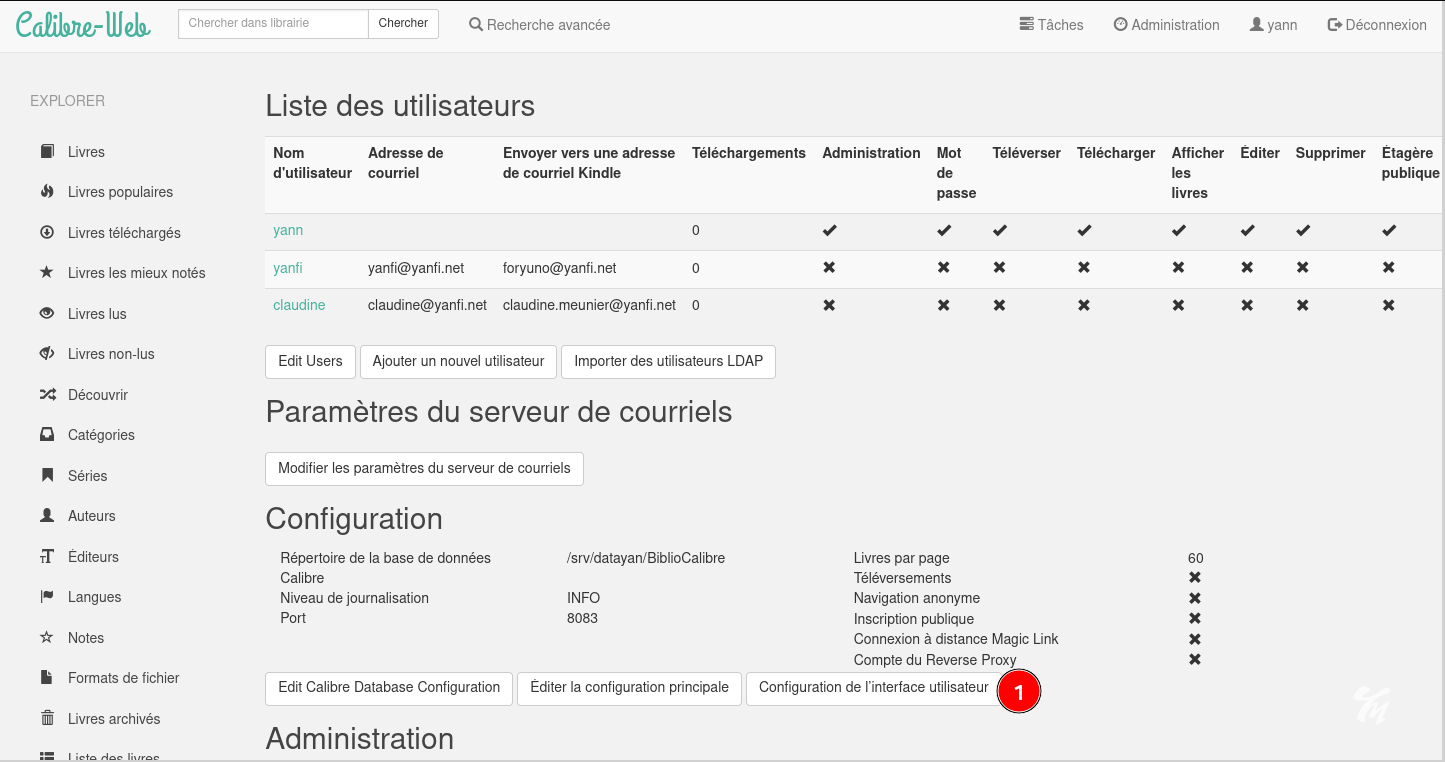Select the star icon for Livres les mieux notés
This screenshot has width=1445, height=762.
(47, 273)
